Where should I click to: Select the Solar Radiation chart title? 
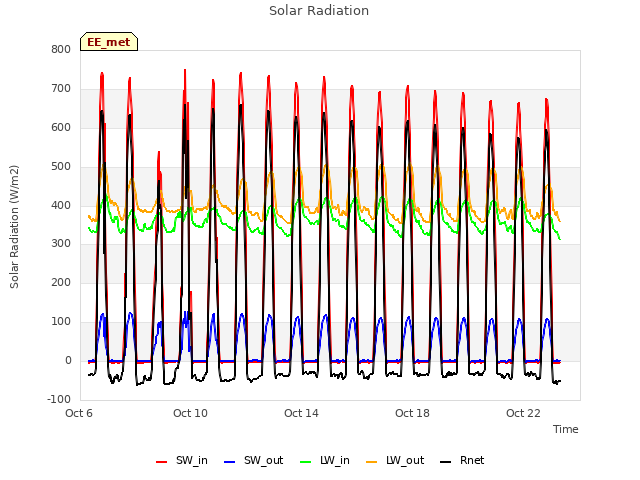click(x=319, y=11)
